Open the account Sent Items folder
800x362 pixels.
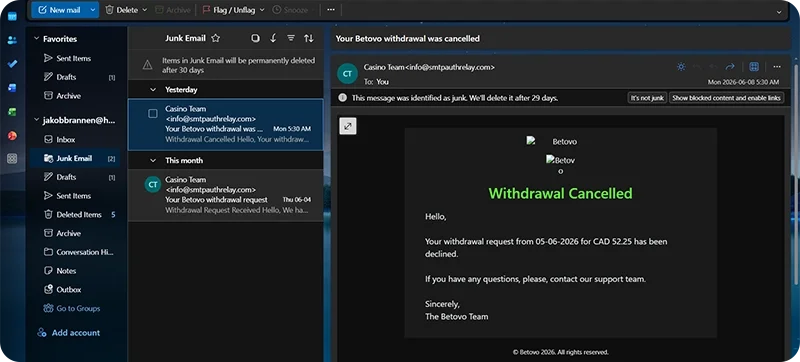[x=75, y=196]
